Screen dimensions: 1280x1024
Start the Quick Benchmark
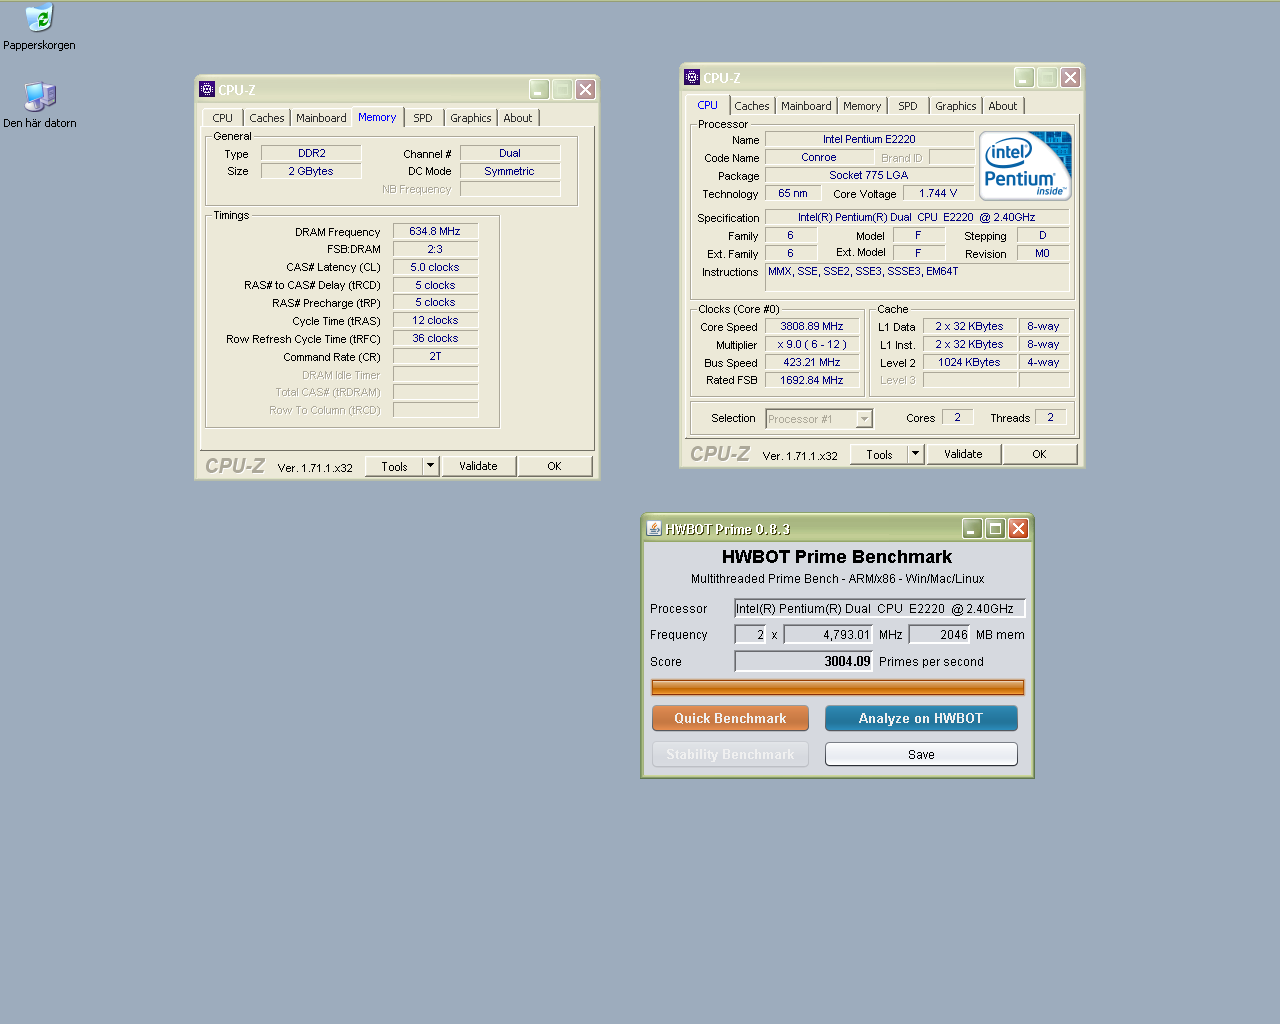(x=730, y=718)
